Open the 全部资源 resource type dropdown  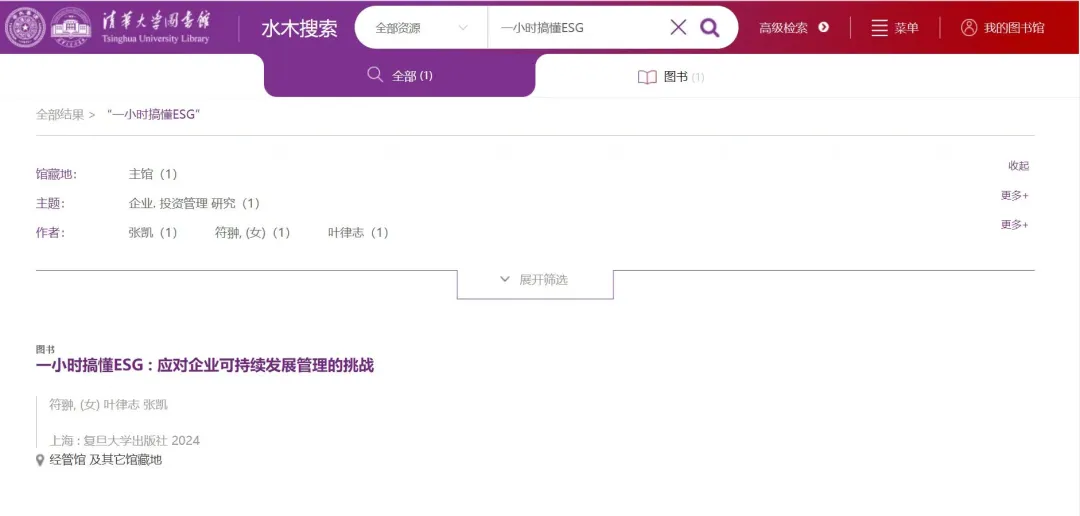[x=421, y=28]
